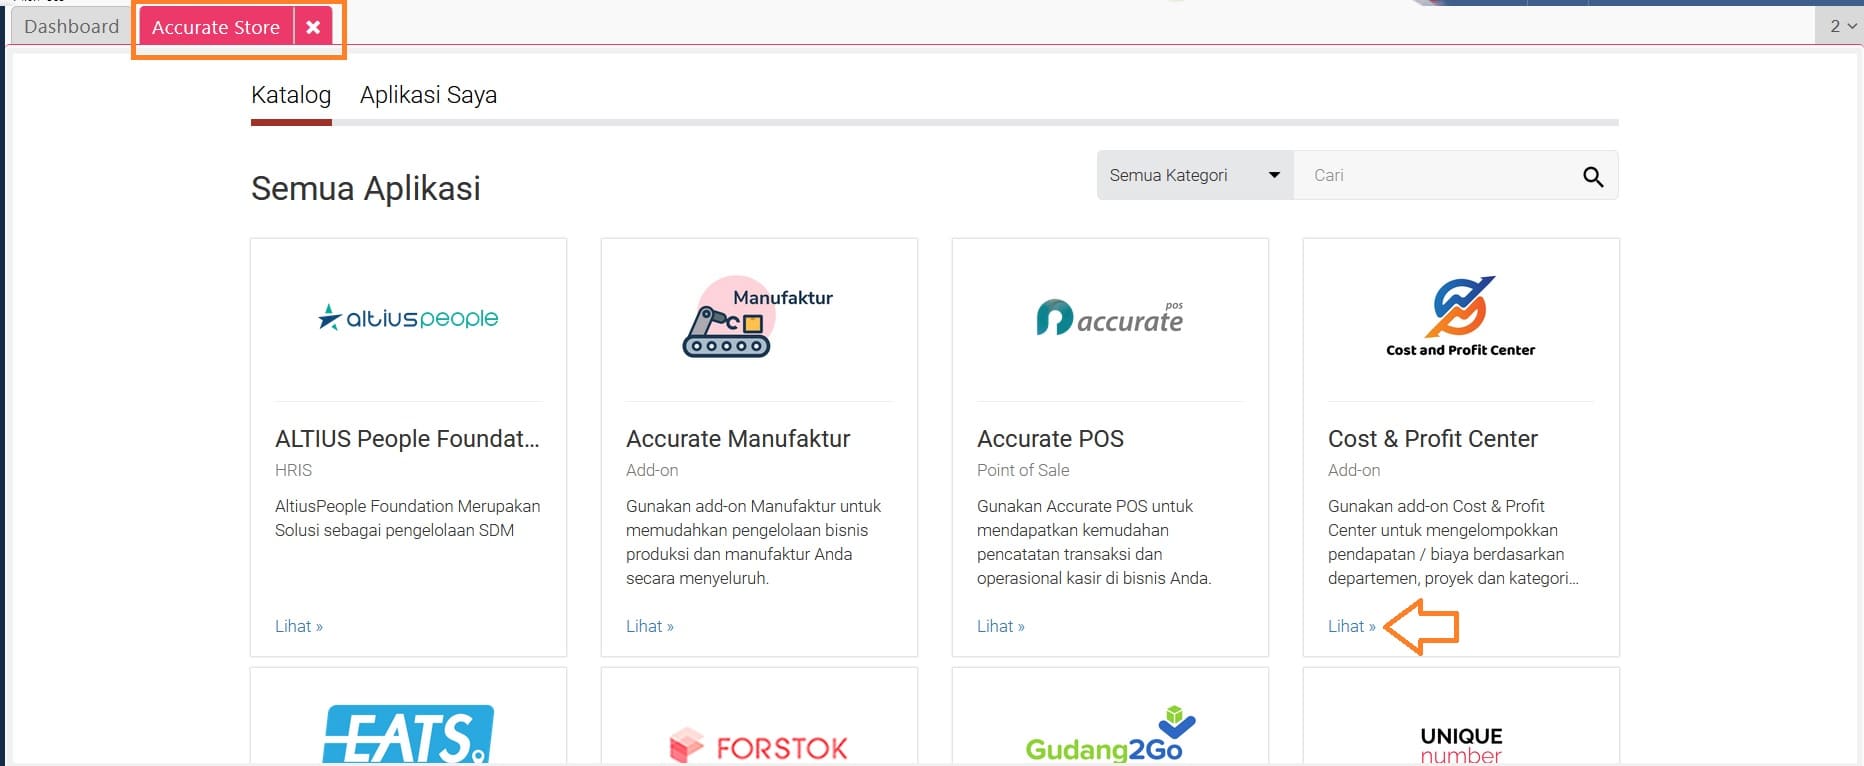Switch to the Dashboard tab
Viewport: 1864px width, 766px height.
(x=71, y=27)
